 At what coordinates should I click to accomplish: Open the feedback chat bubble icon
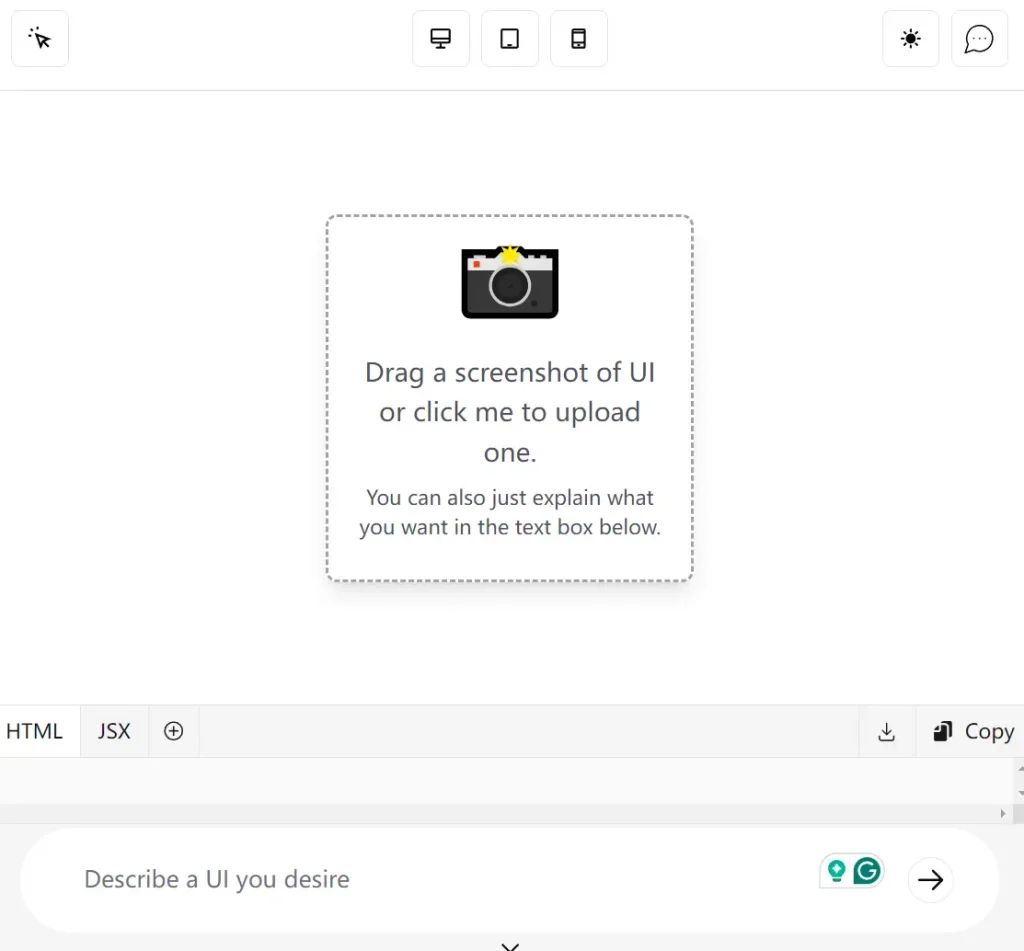coord(979,38)
